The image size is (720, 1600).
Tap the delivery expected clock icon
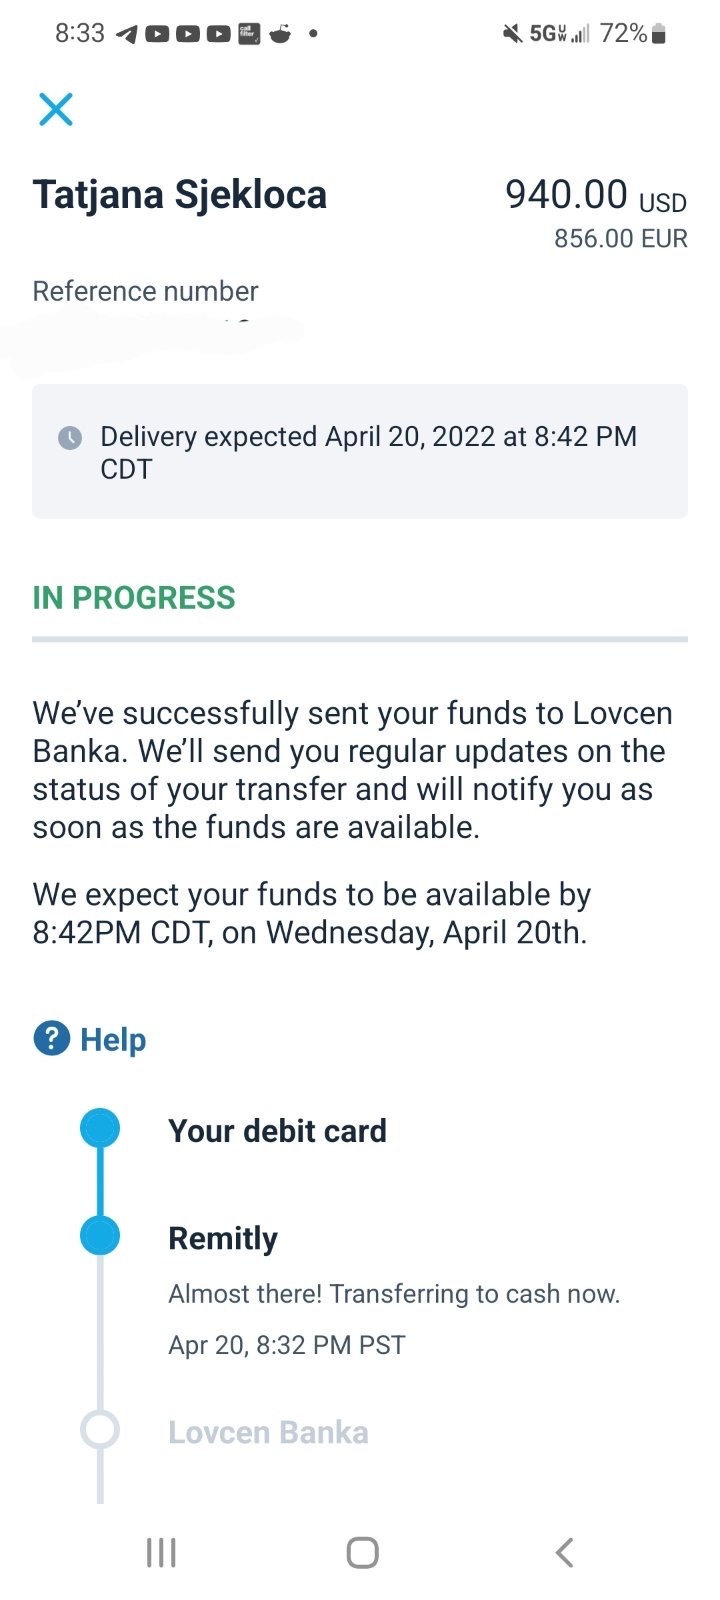click(70, 438)
